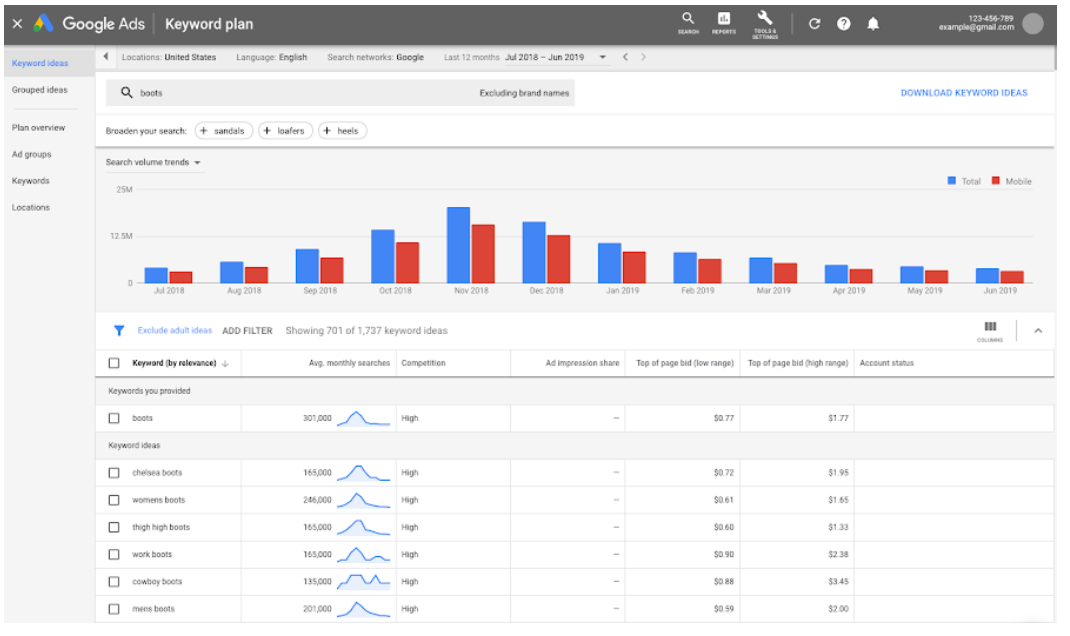Click Download Keyword Ideas link
Screen dimensions: 1070x636
pyautogui.click(x=963, y=93)
